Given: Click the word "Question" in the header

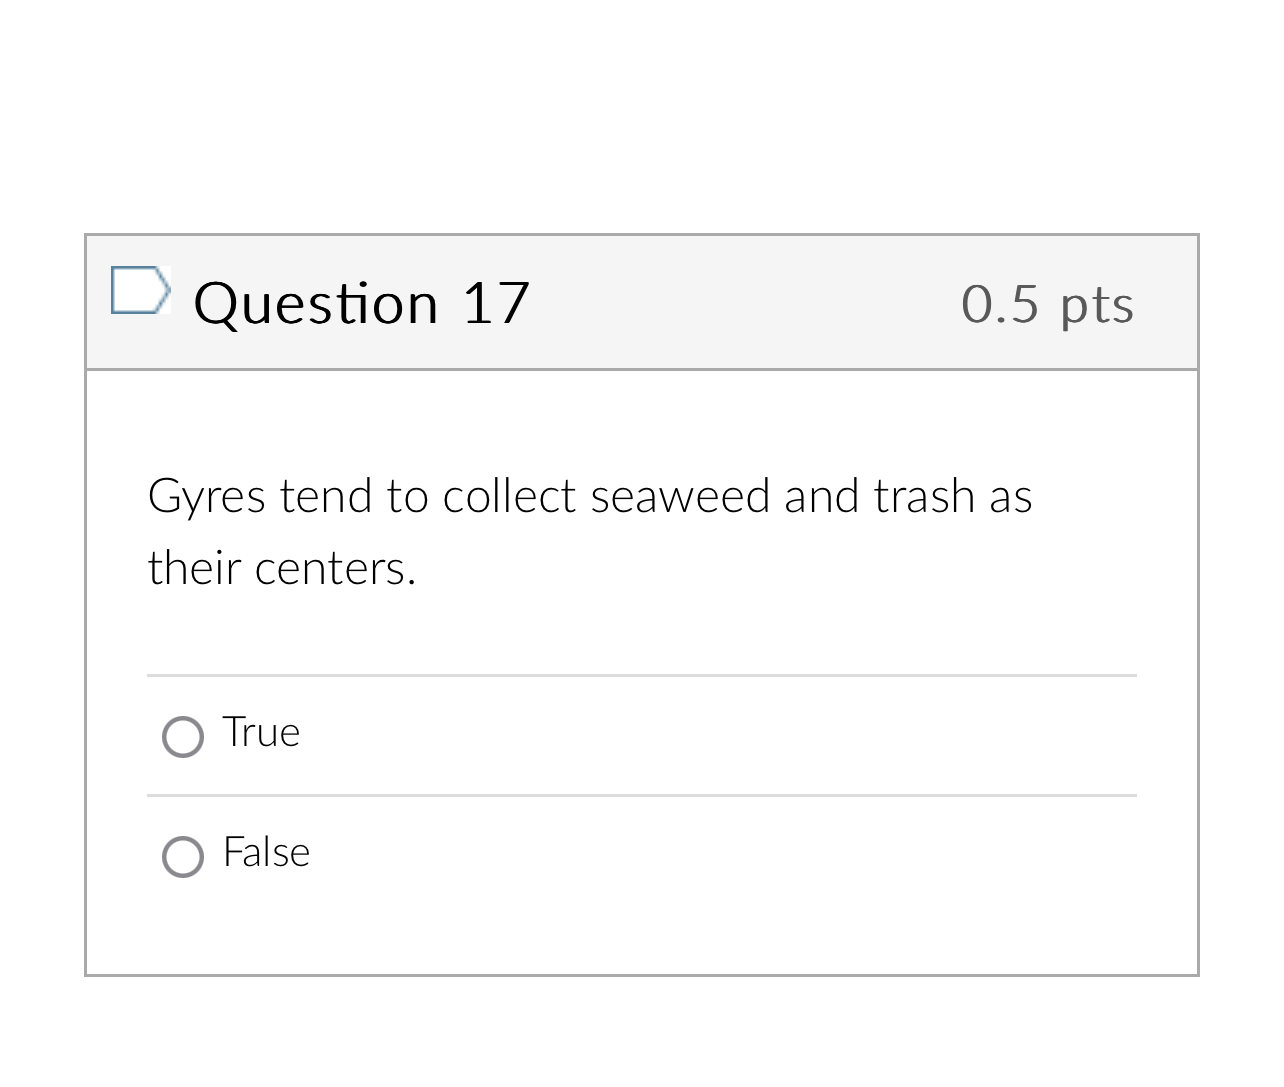Looking at the screenshot, I should pyautogui.click(x=316, y=302).
